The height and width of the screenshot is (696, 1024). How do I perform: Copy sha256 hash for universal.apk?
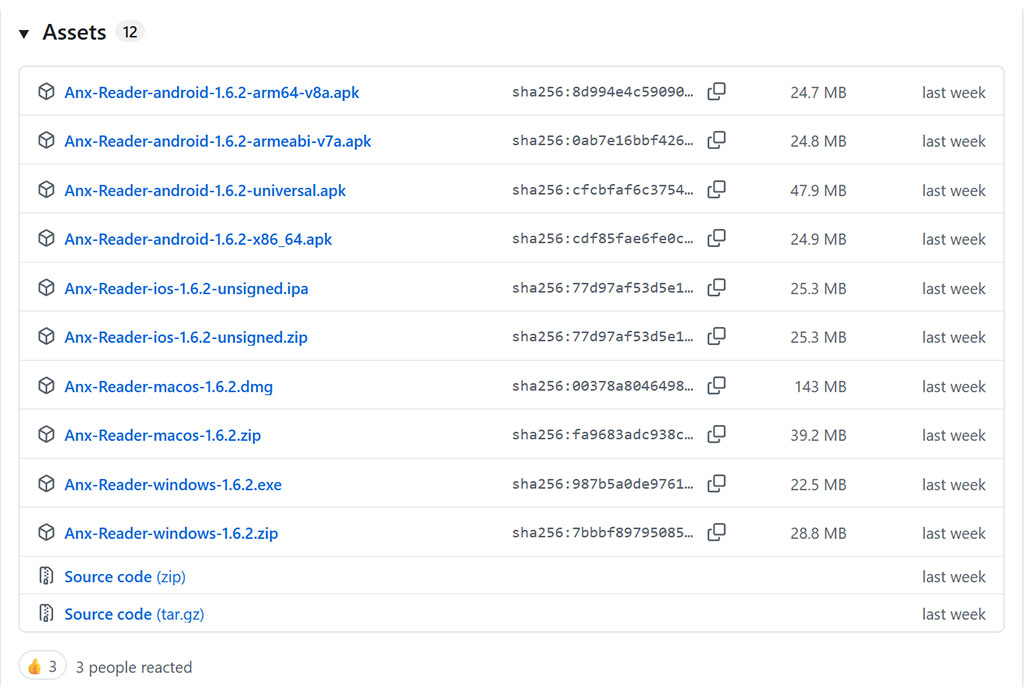pos(716,189)
